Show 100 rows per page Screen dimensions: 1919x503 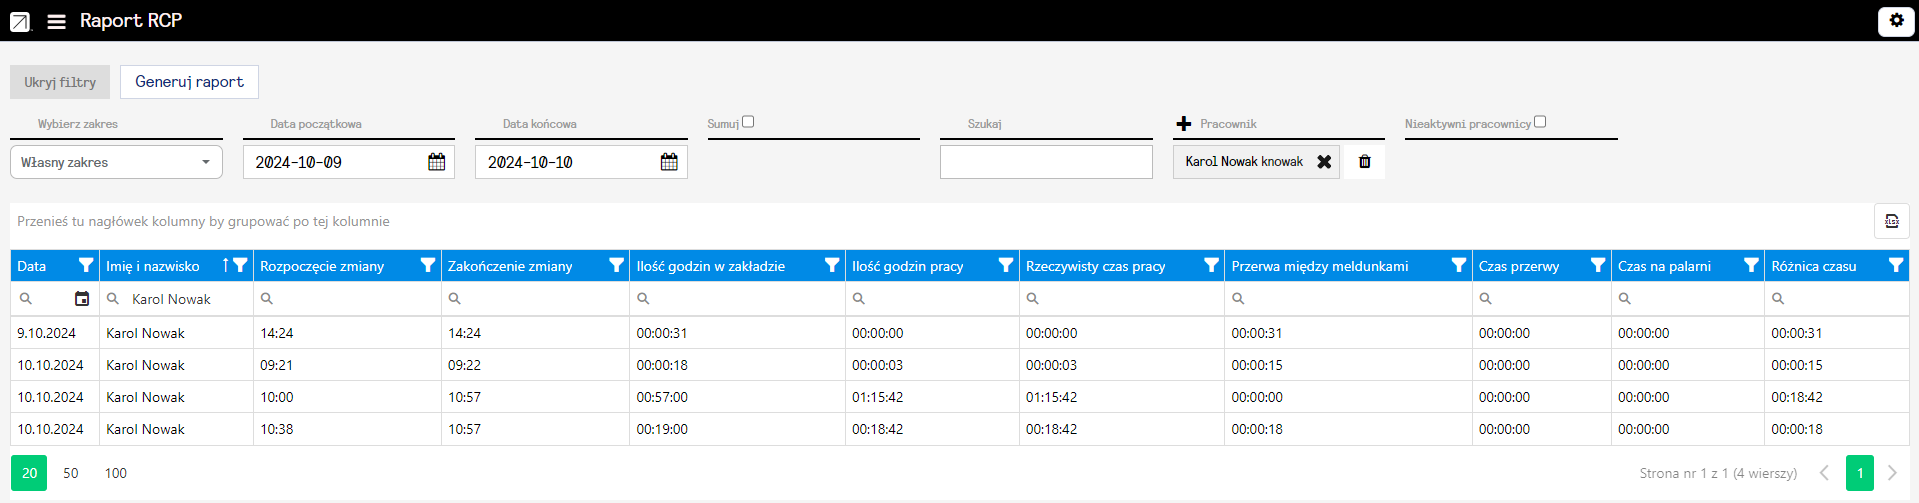coord(116,473)
